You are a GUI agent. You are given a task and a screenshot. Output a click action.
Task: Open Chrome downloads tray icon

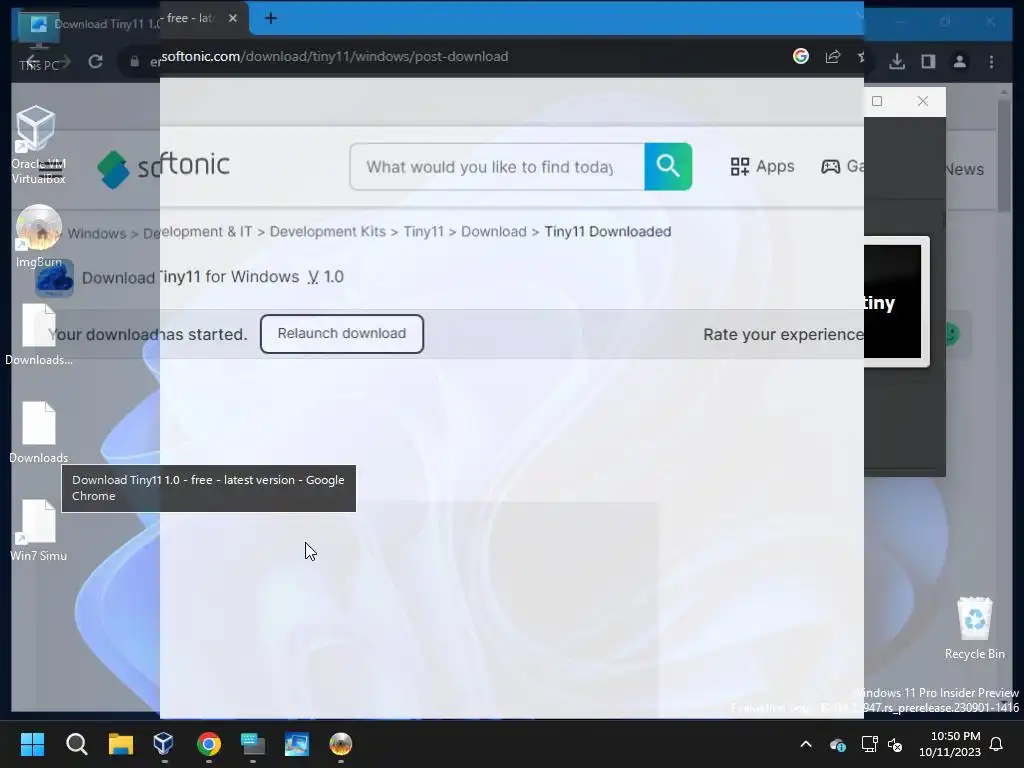897,61
